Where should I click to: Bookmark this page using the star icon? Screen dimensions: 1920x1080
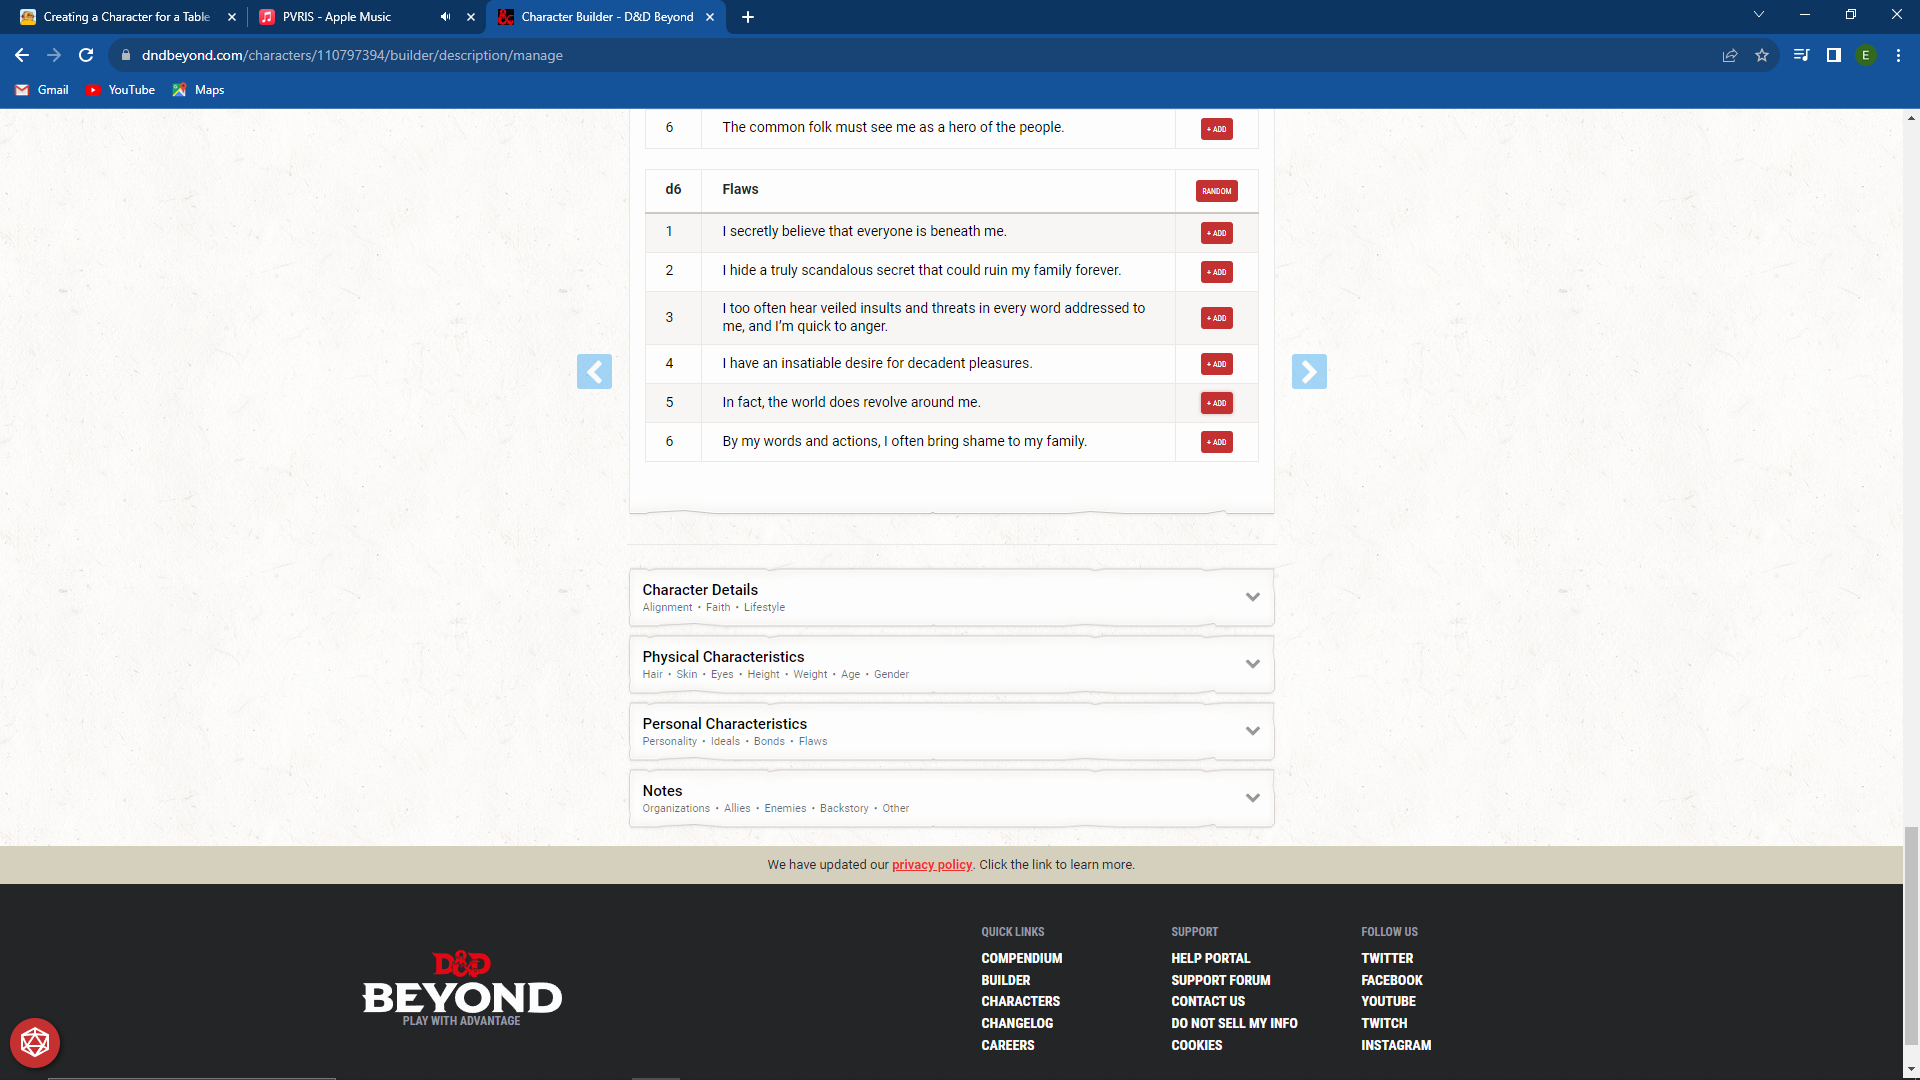[1763, 55]
